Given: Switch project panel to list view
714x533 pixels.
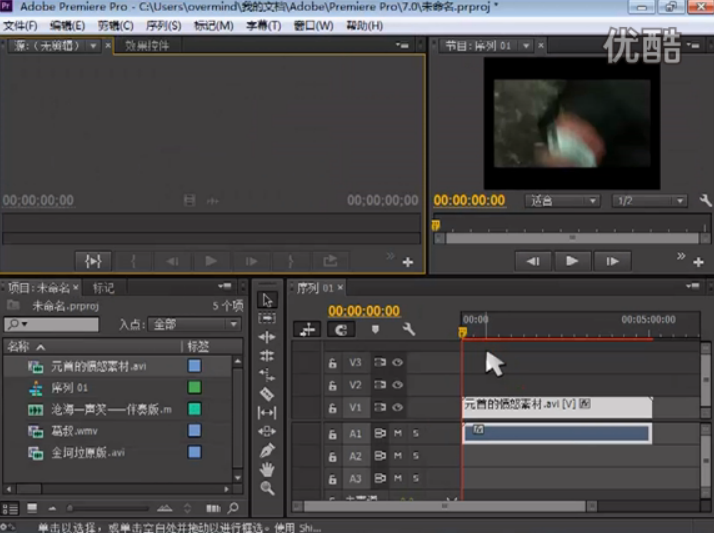Looking at the screenshot, I should pyautogui.click(x=10, y=508).
